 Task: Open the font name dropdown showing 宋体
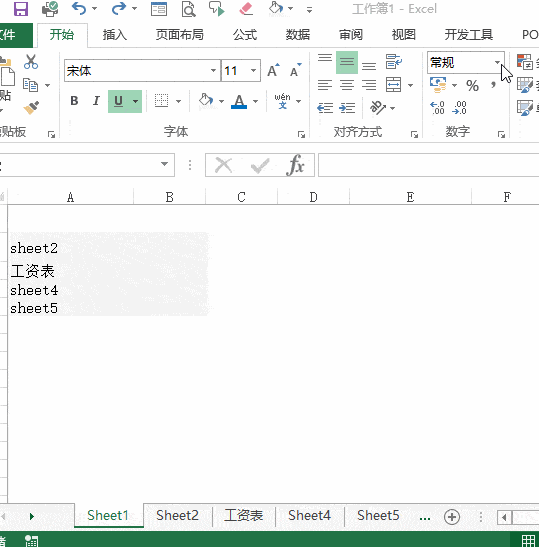213,70
